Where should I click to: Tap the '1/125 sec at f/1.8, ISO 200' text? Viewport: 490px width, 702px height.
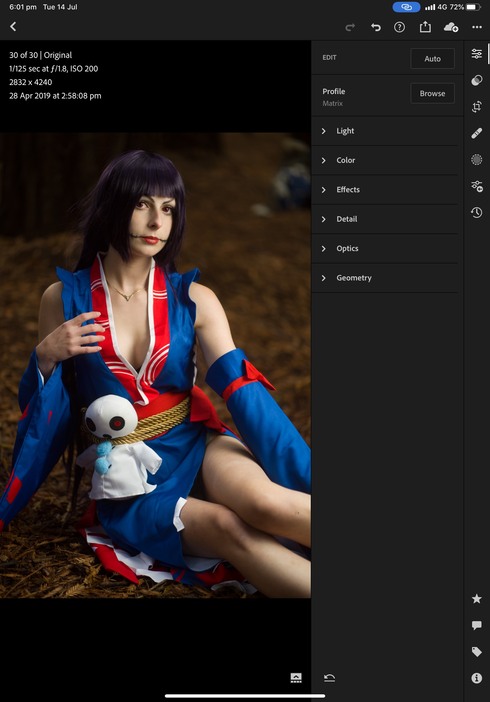[53, 68]
